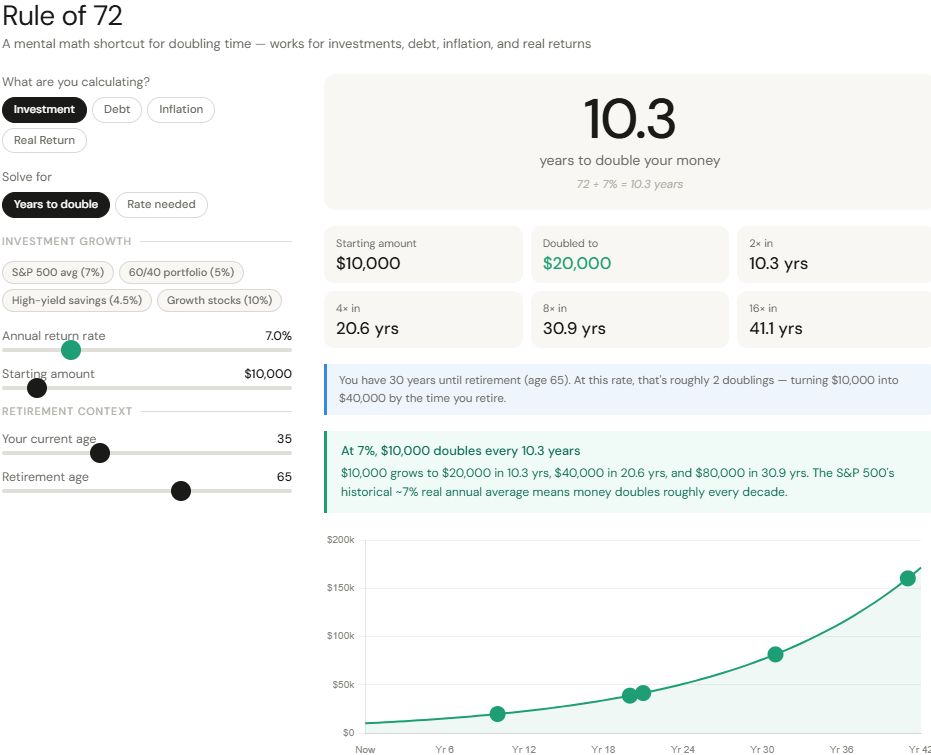Image resolution: width=931 pixels, height=755 pixels.
Task: Select the Real Return option
Action: (x=44, y=141)
